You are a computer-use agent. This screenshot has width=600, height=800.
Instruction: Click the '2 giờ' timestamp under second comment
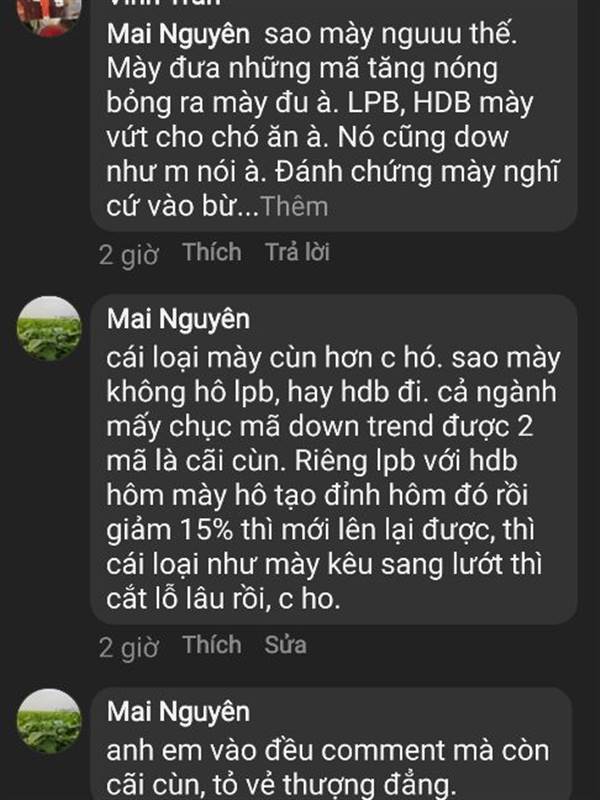pos(129,646)
